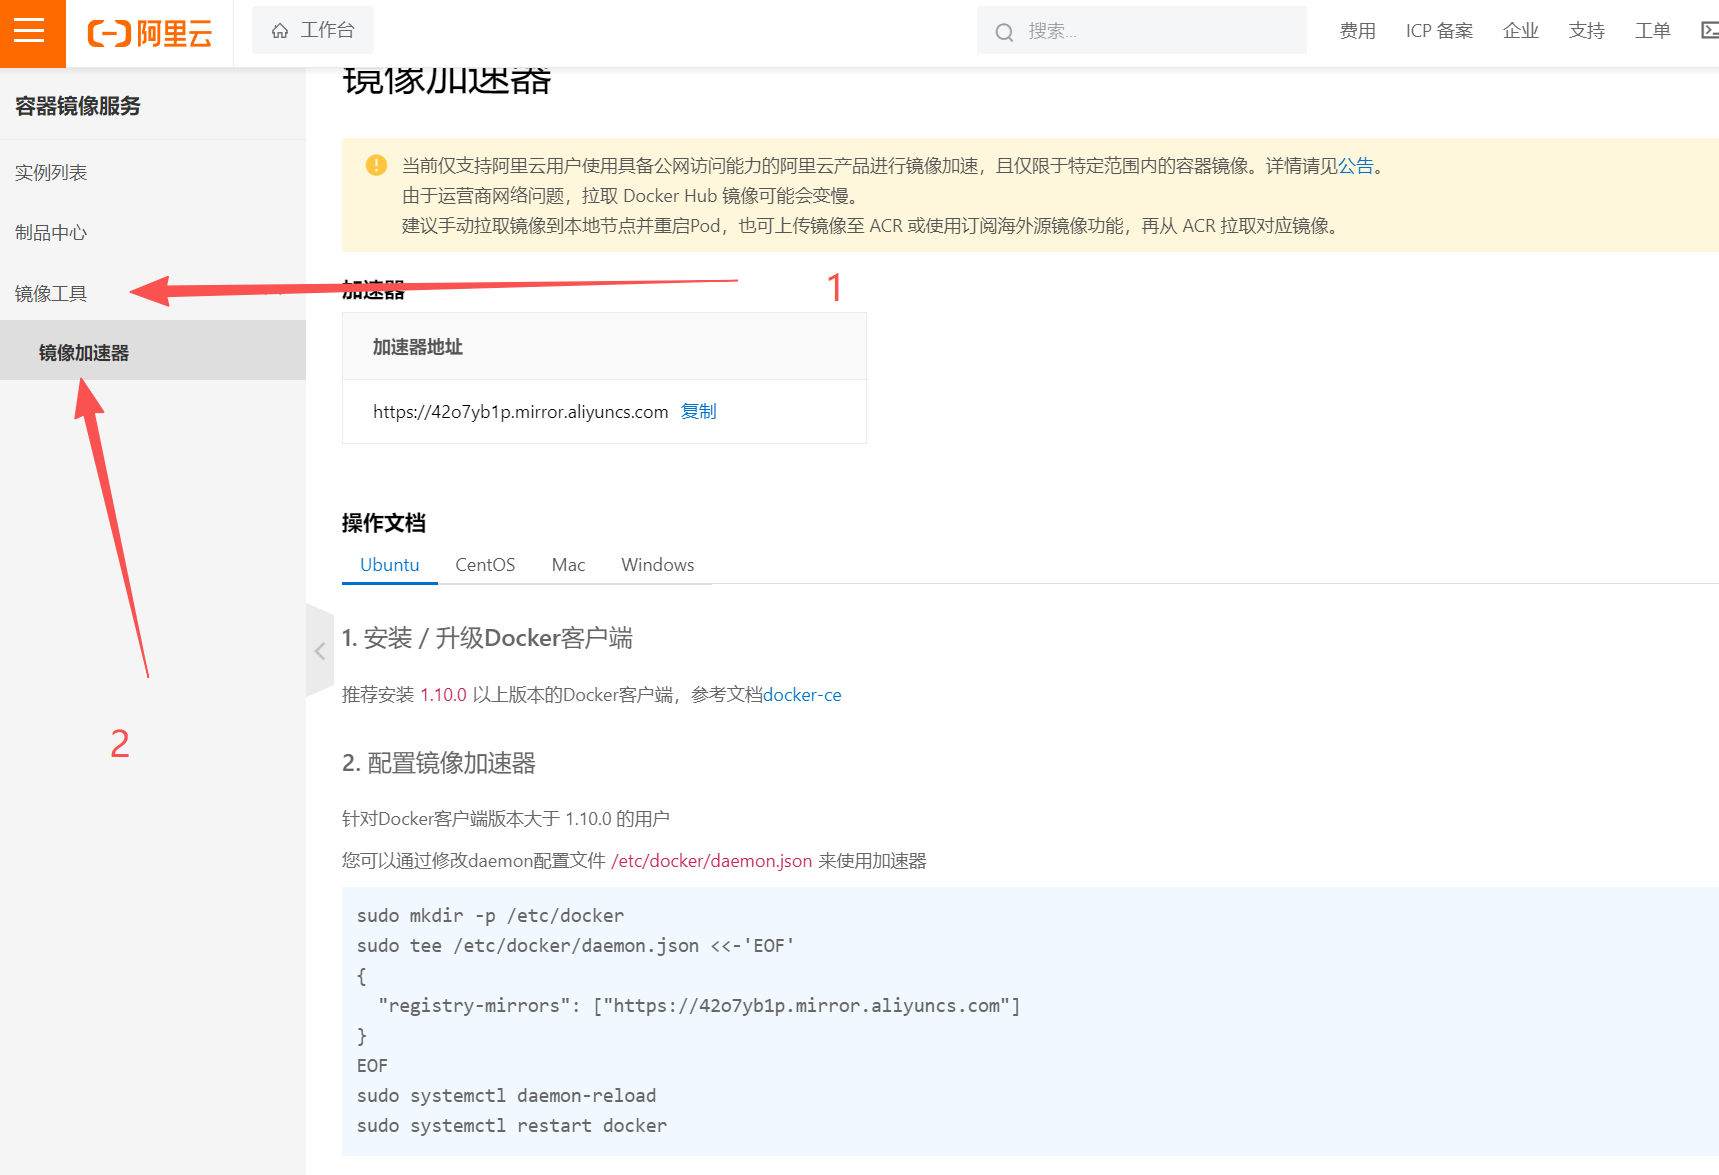
Task: Open the ICP 备案 menu
Action: (1439, 31)
